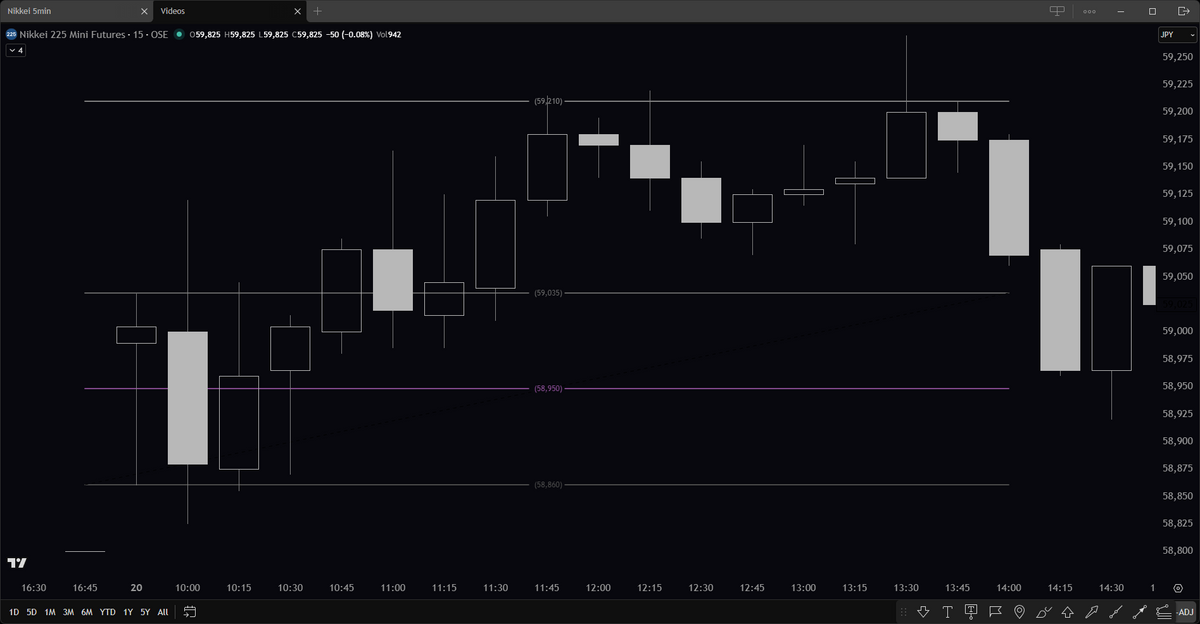The image size is (1200, 624).
Task: Set range to 5Y
Action: [x=145, y=612]
